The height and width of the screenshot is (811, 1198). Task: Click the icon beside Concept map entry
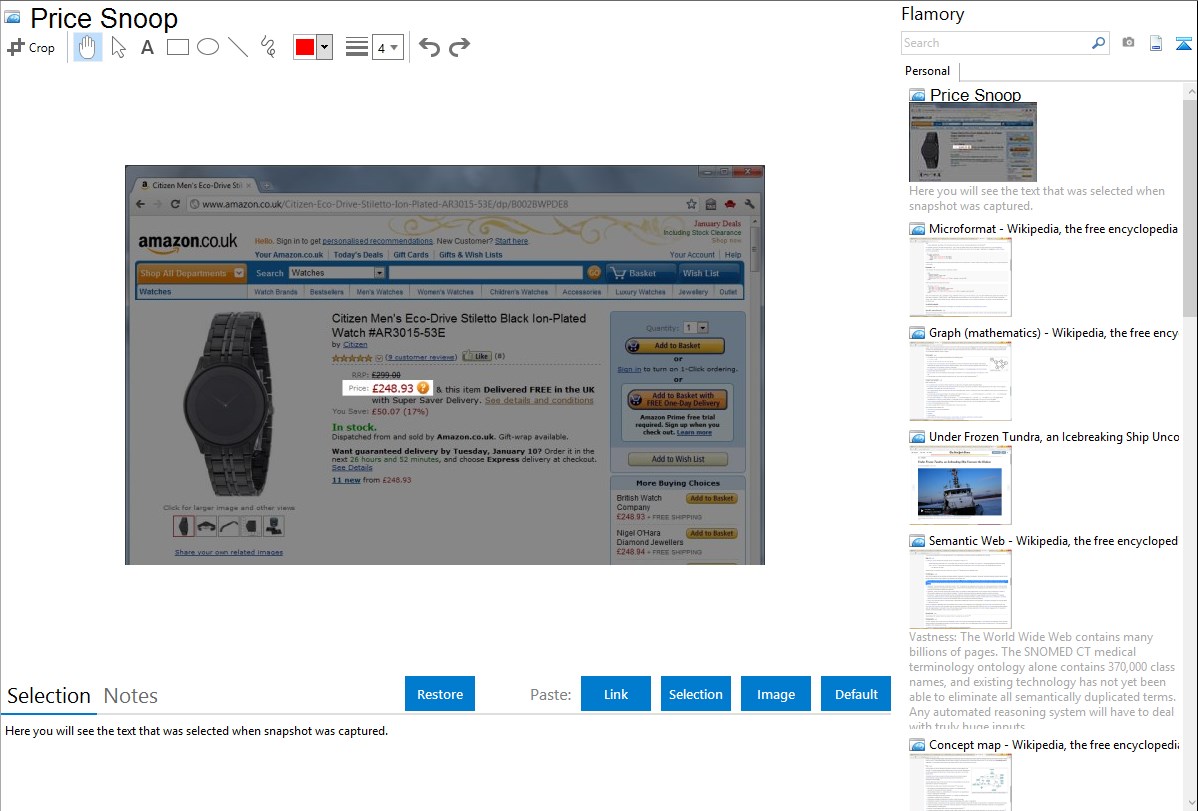[917, 745]
